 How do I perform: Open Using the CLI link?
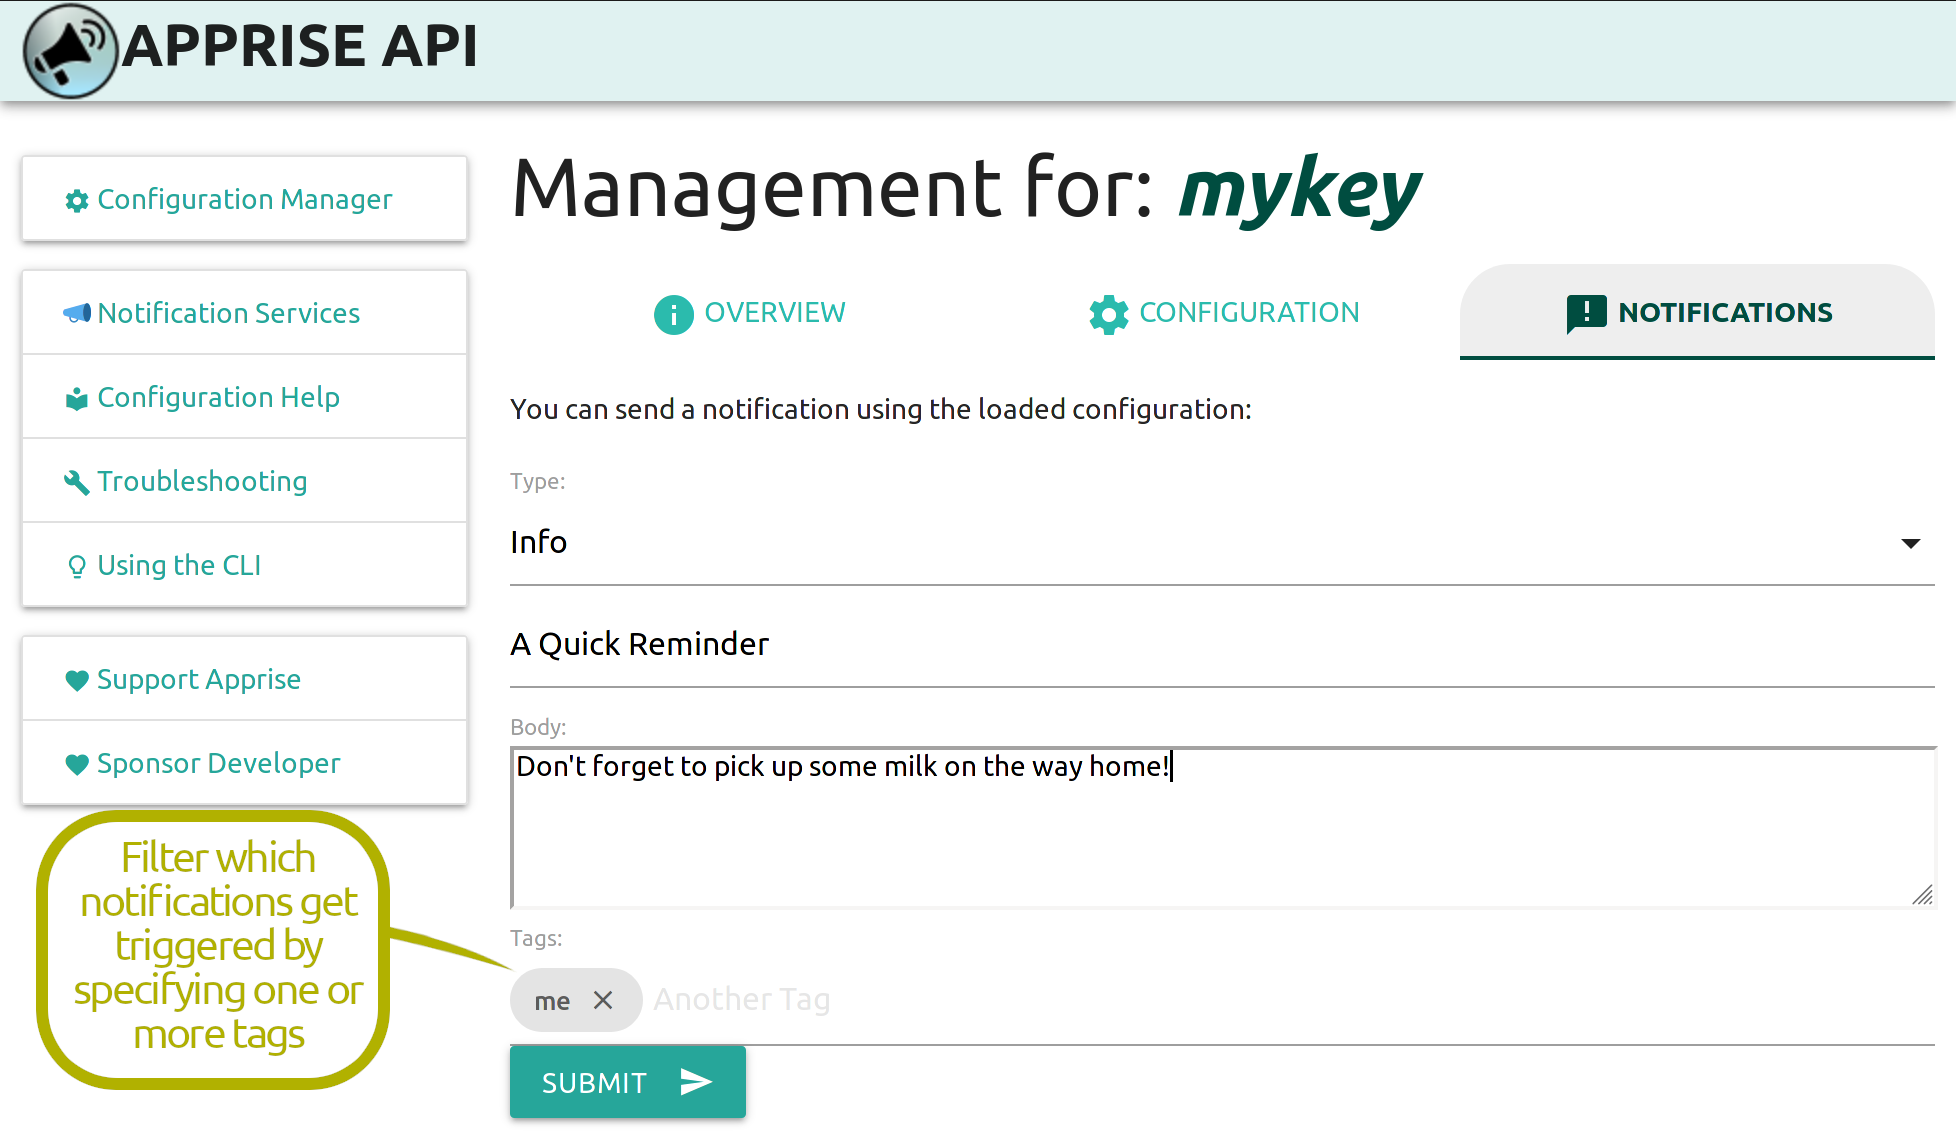click(245, 565)
